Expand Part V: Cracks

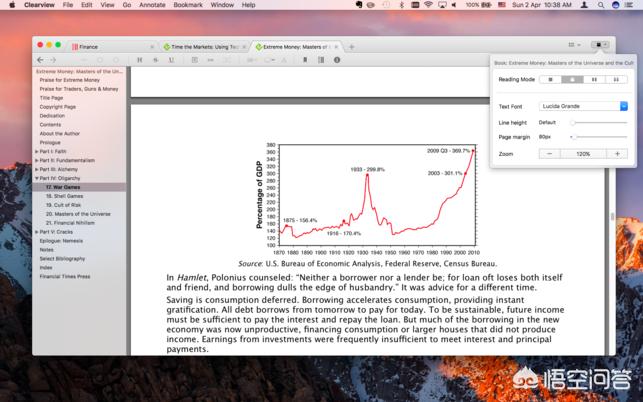(36, 232)
